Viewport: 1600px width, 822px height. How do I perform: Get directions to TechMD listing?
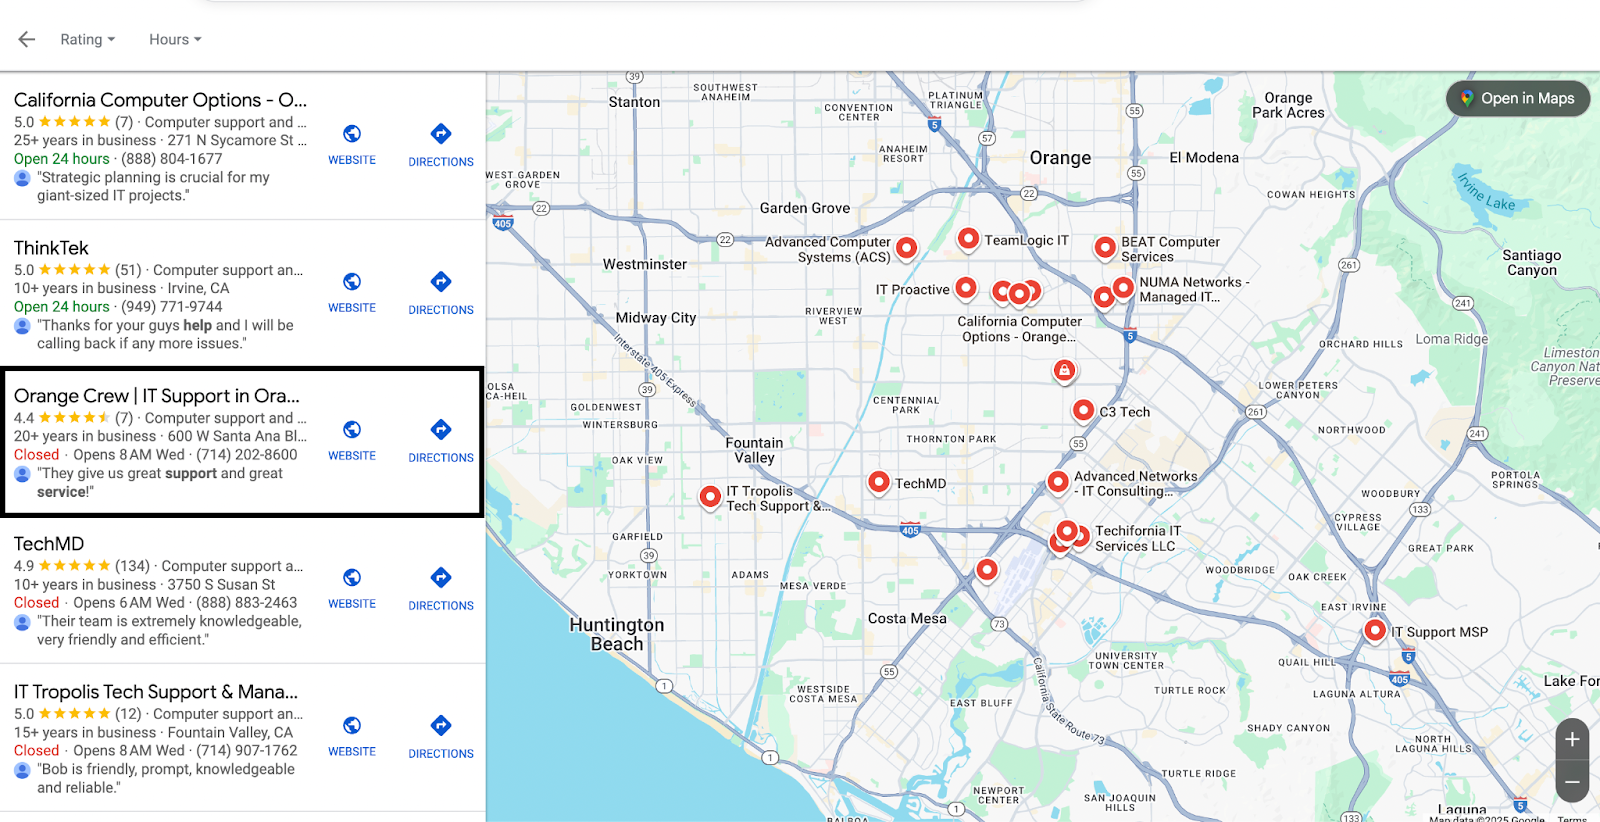441,578
